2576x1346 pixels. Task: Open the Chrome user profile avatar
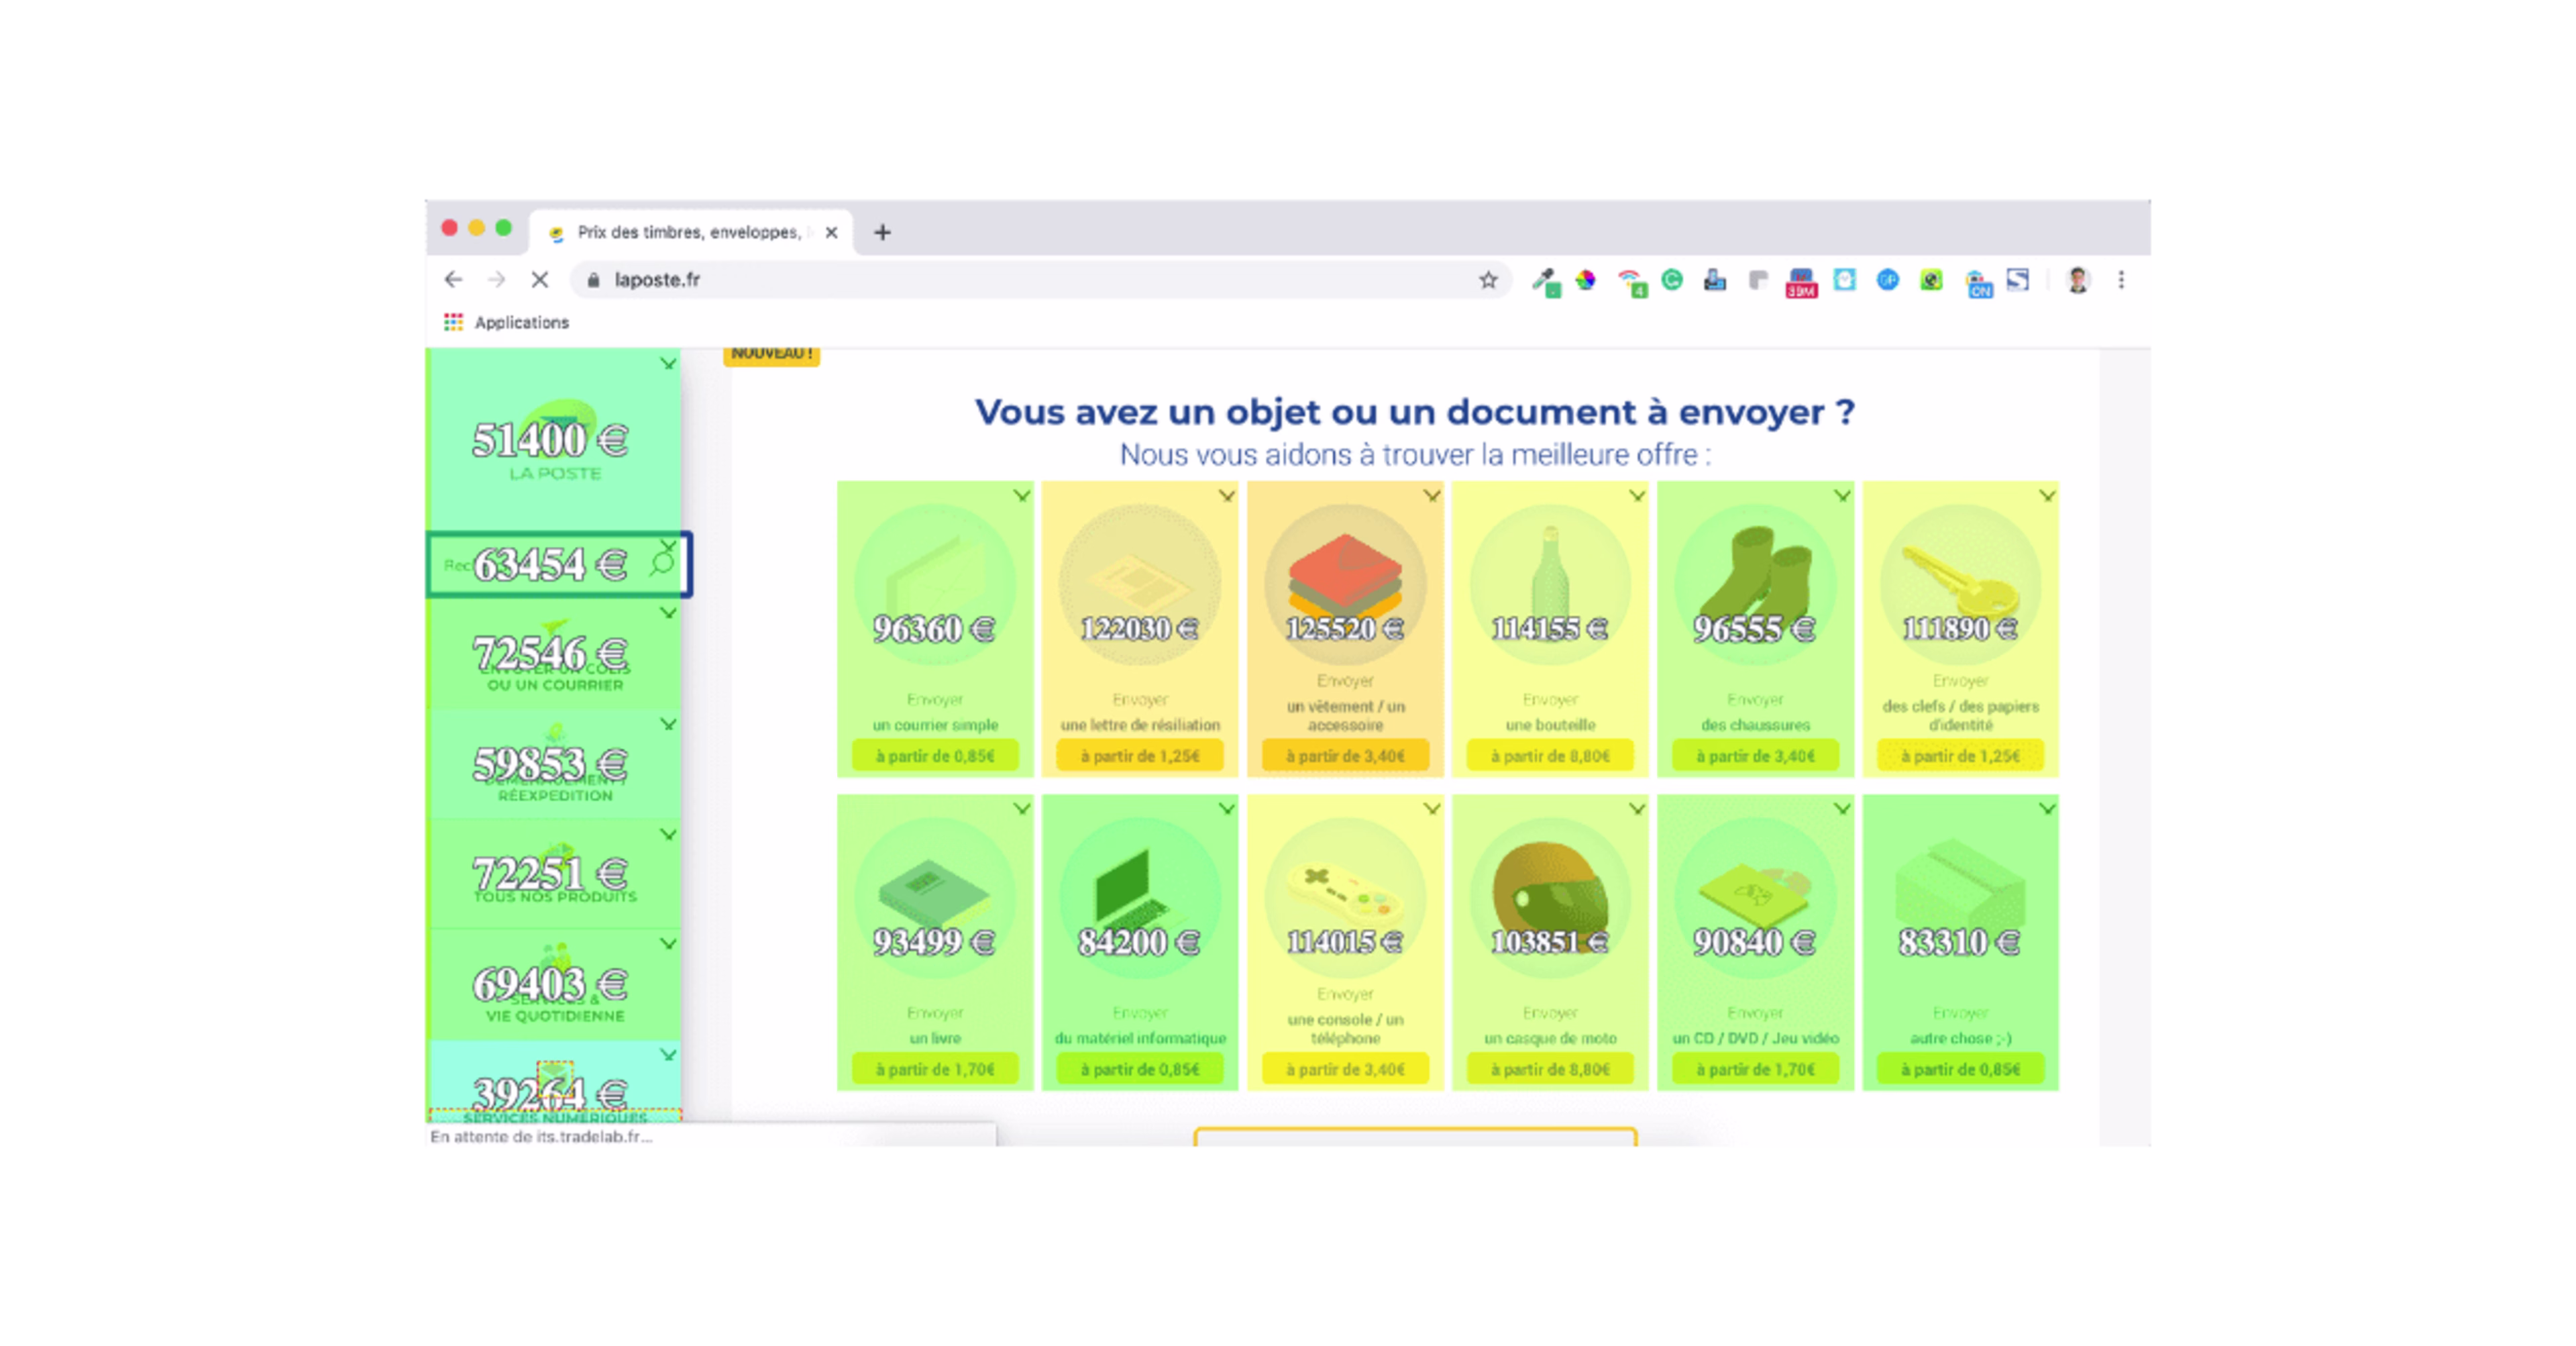[2078, 280]
